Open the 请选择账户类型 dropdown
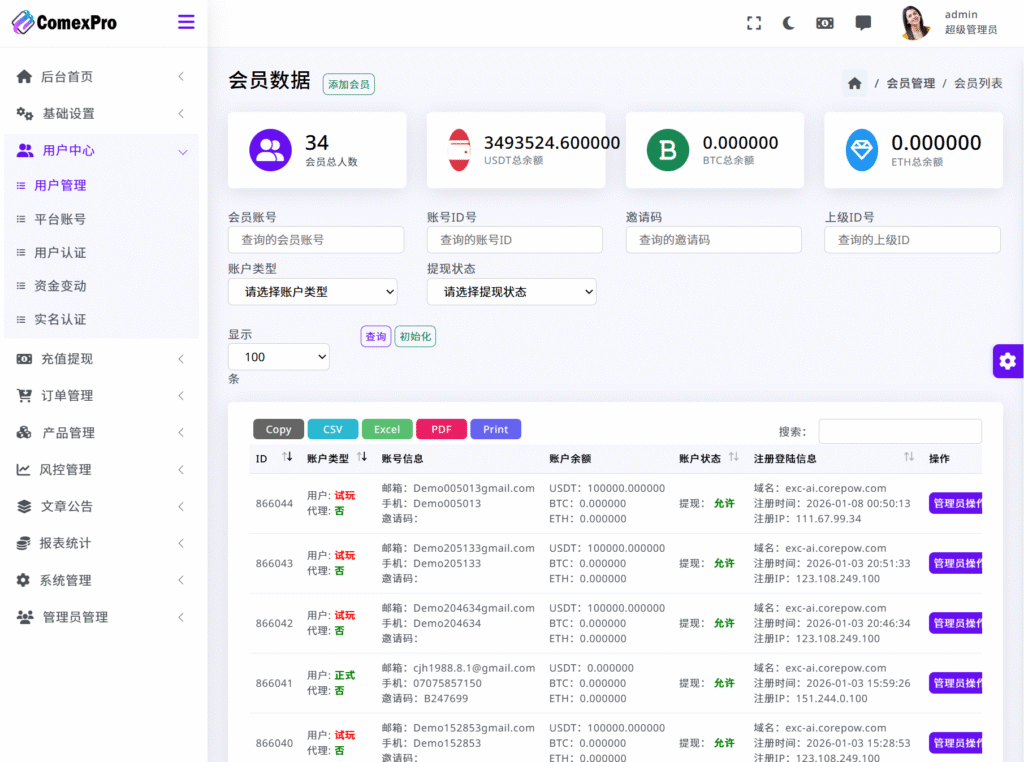1024x762 pixels. [312, 292]
